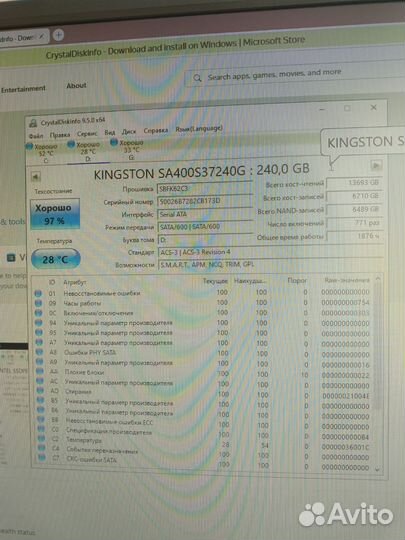405x540 pixels.
Task: Click transfer mode field SATA/600 | SATA/600
Action: coord(205,227)
